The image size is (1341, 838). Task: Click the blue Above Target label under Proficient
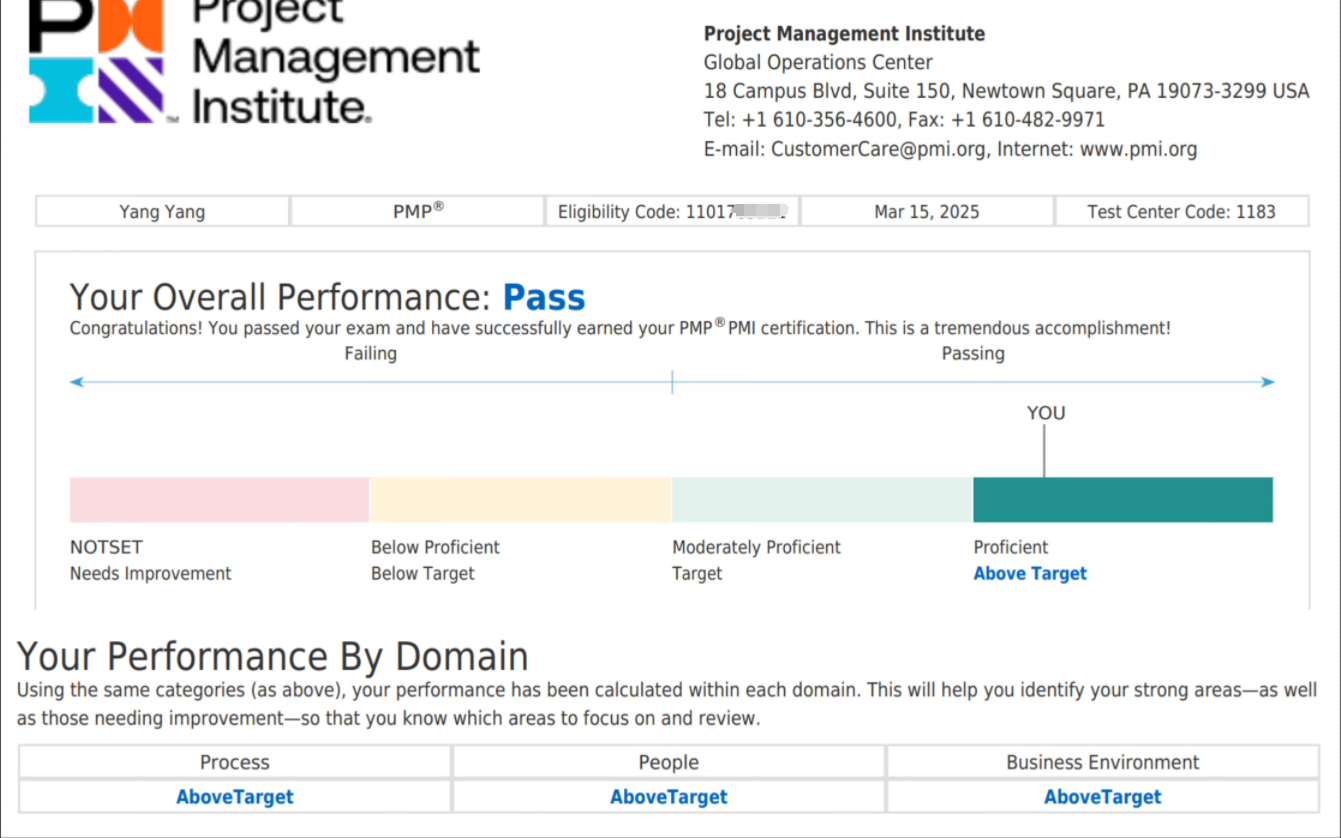(x=1030, y=574)
